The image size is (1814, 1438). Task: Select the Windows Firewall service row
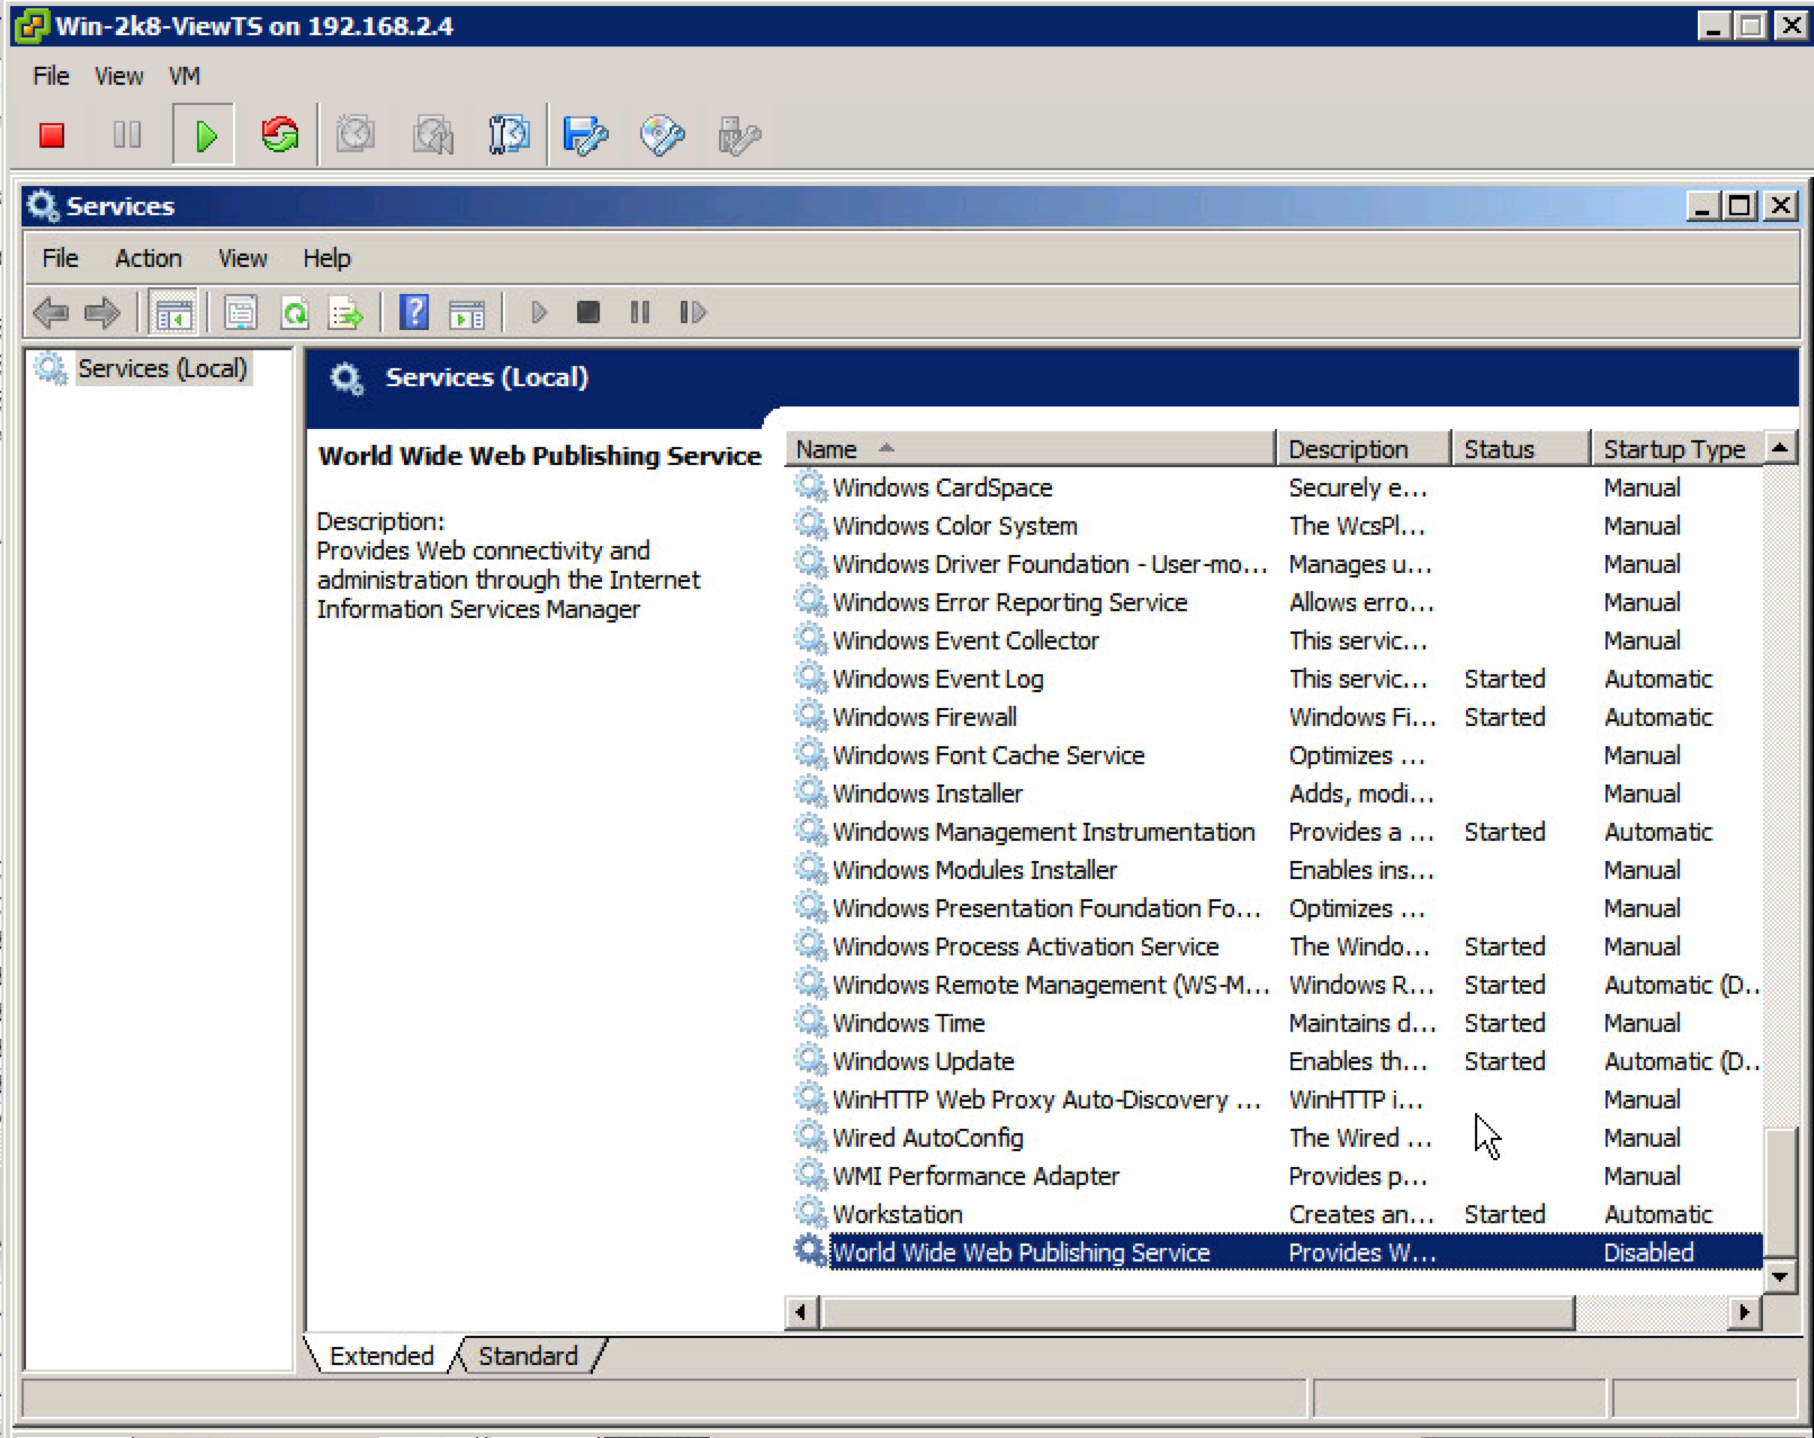(924, 717)
